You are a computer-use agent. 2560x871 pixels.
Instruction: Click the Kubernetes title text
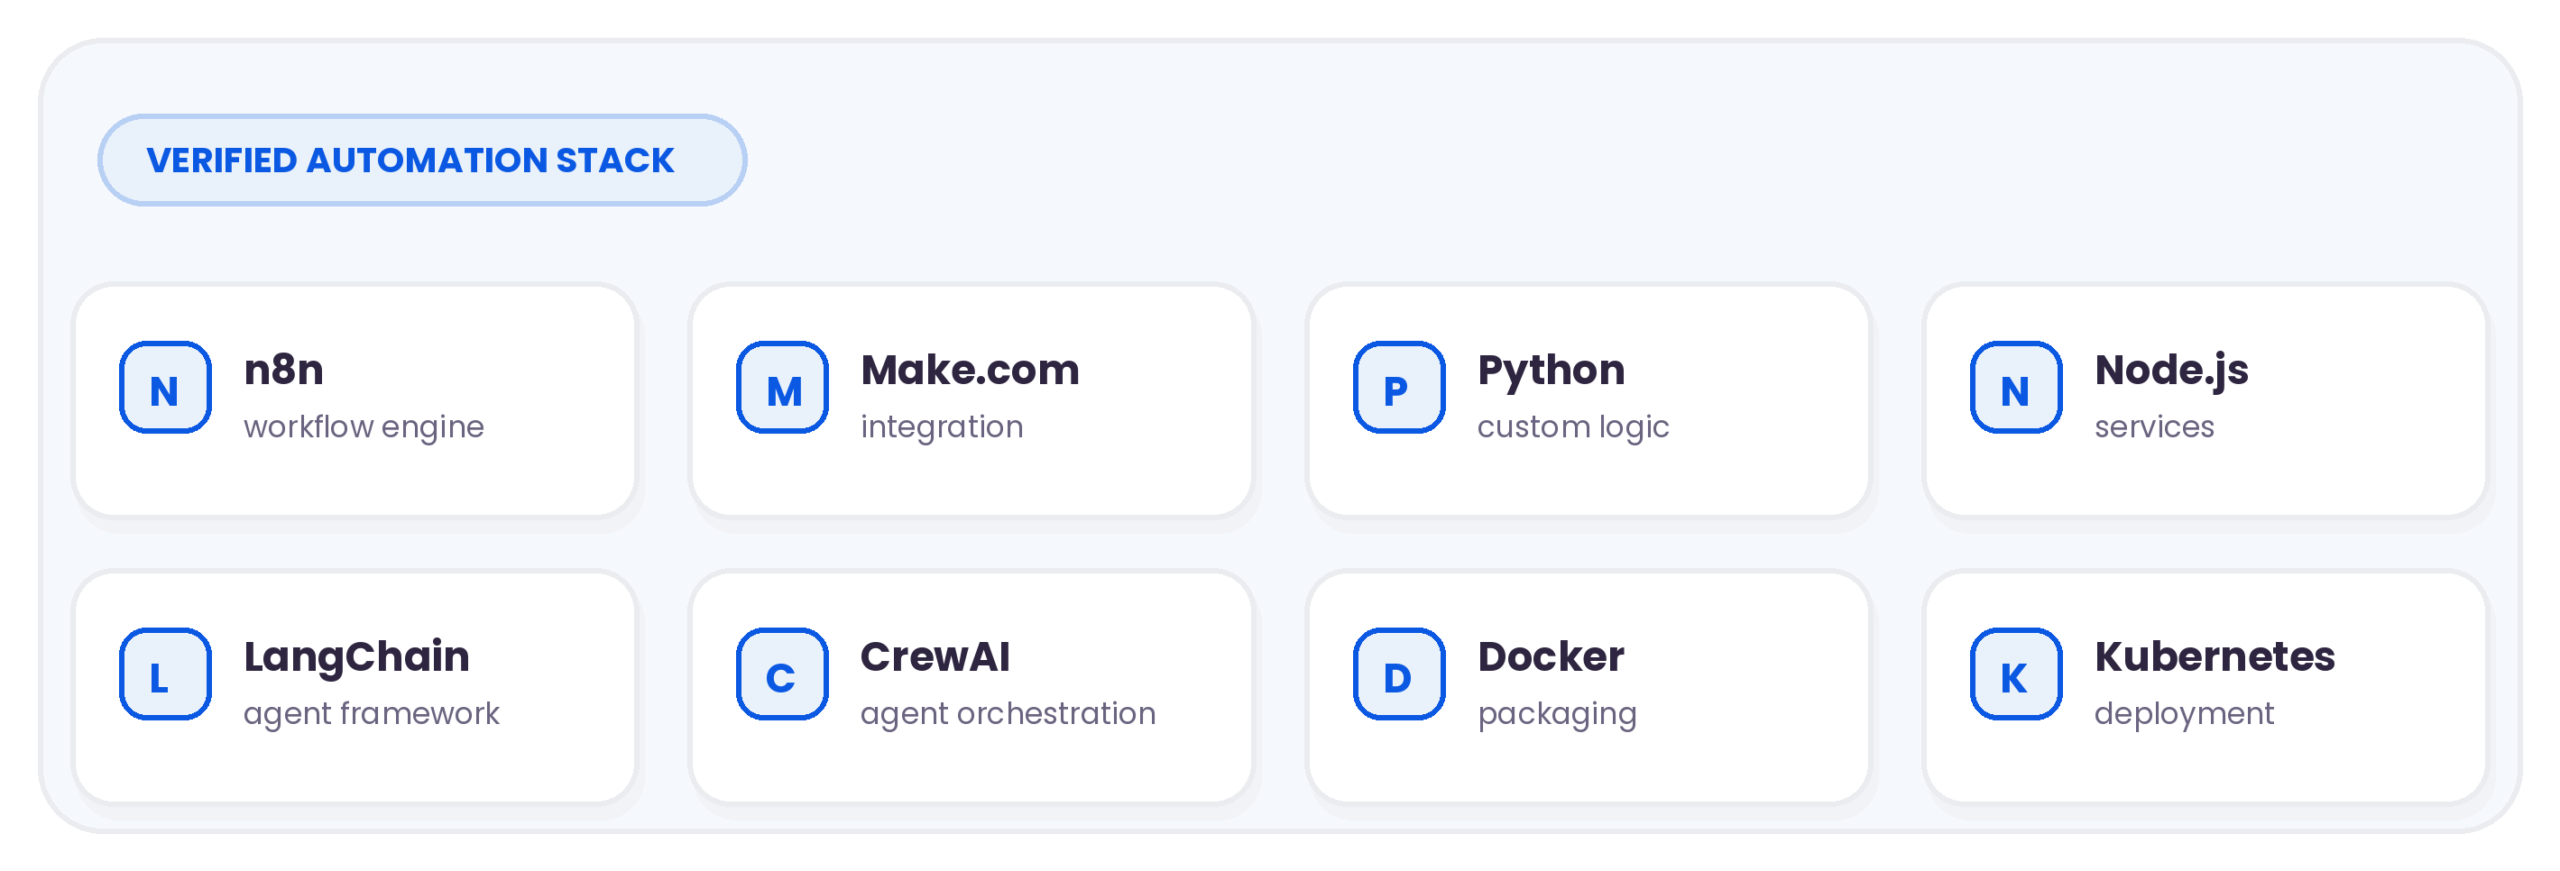(x=2215, y=657)
